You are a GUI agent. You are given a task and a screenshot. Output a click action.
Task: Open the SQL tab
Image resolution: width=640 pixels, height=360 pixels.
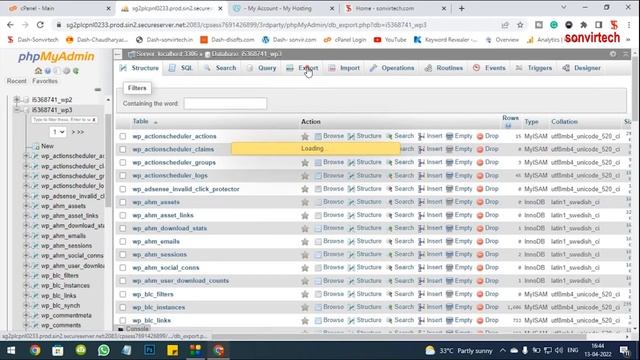pyautogui.click(x=180, y=68)
